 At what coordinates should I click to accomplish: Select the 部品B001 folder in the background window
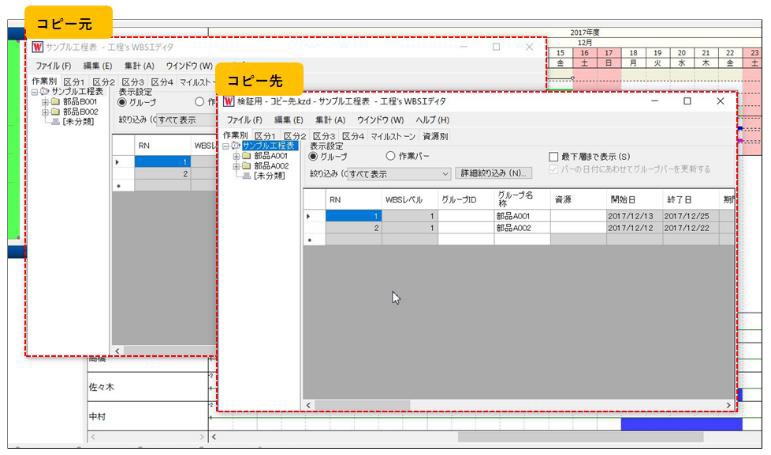(x=82, y=101)
